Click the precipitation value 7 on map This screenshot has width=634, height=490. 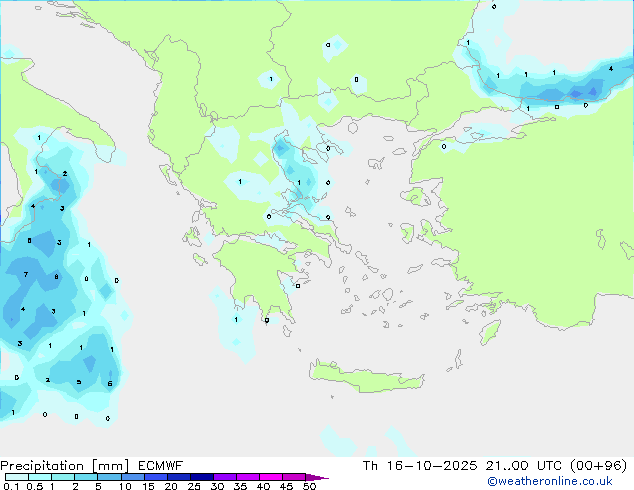click(26, 275)
